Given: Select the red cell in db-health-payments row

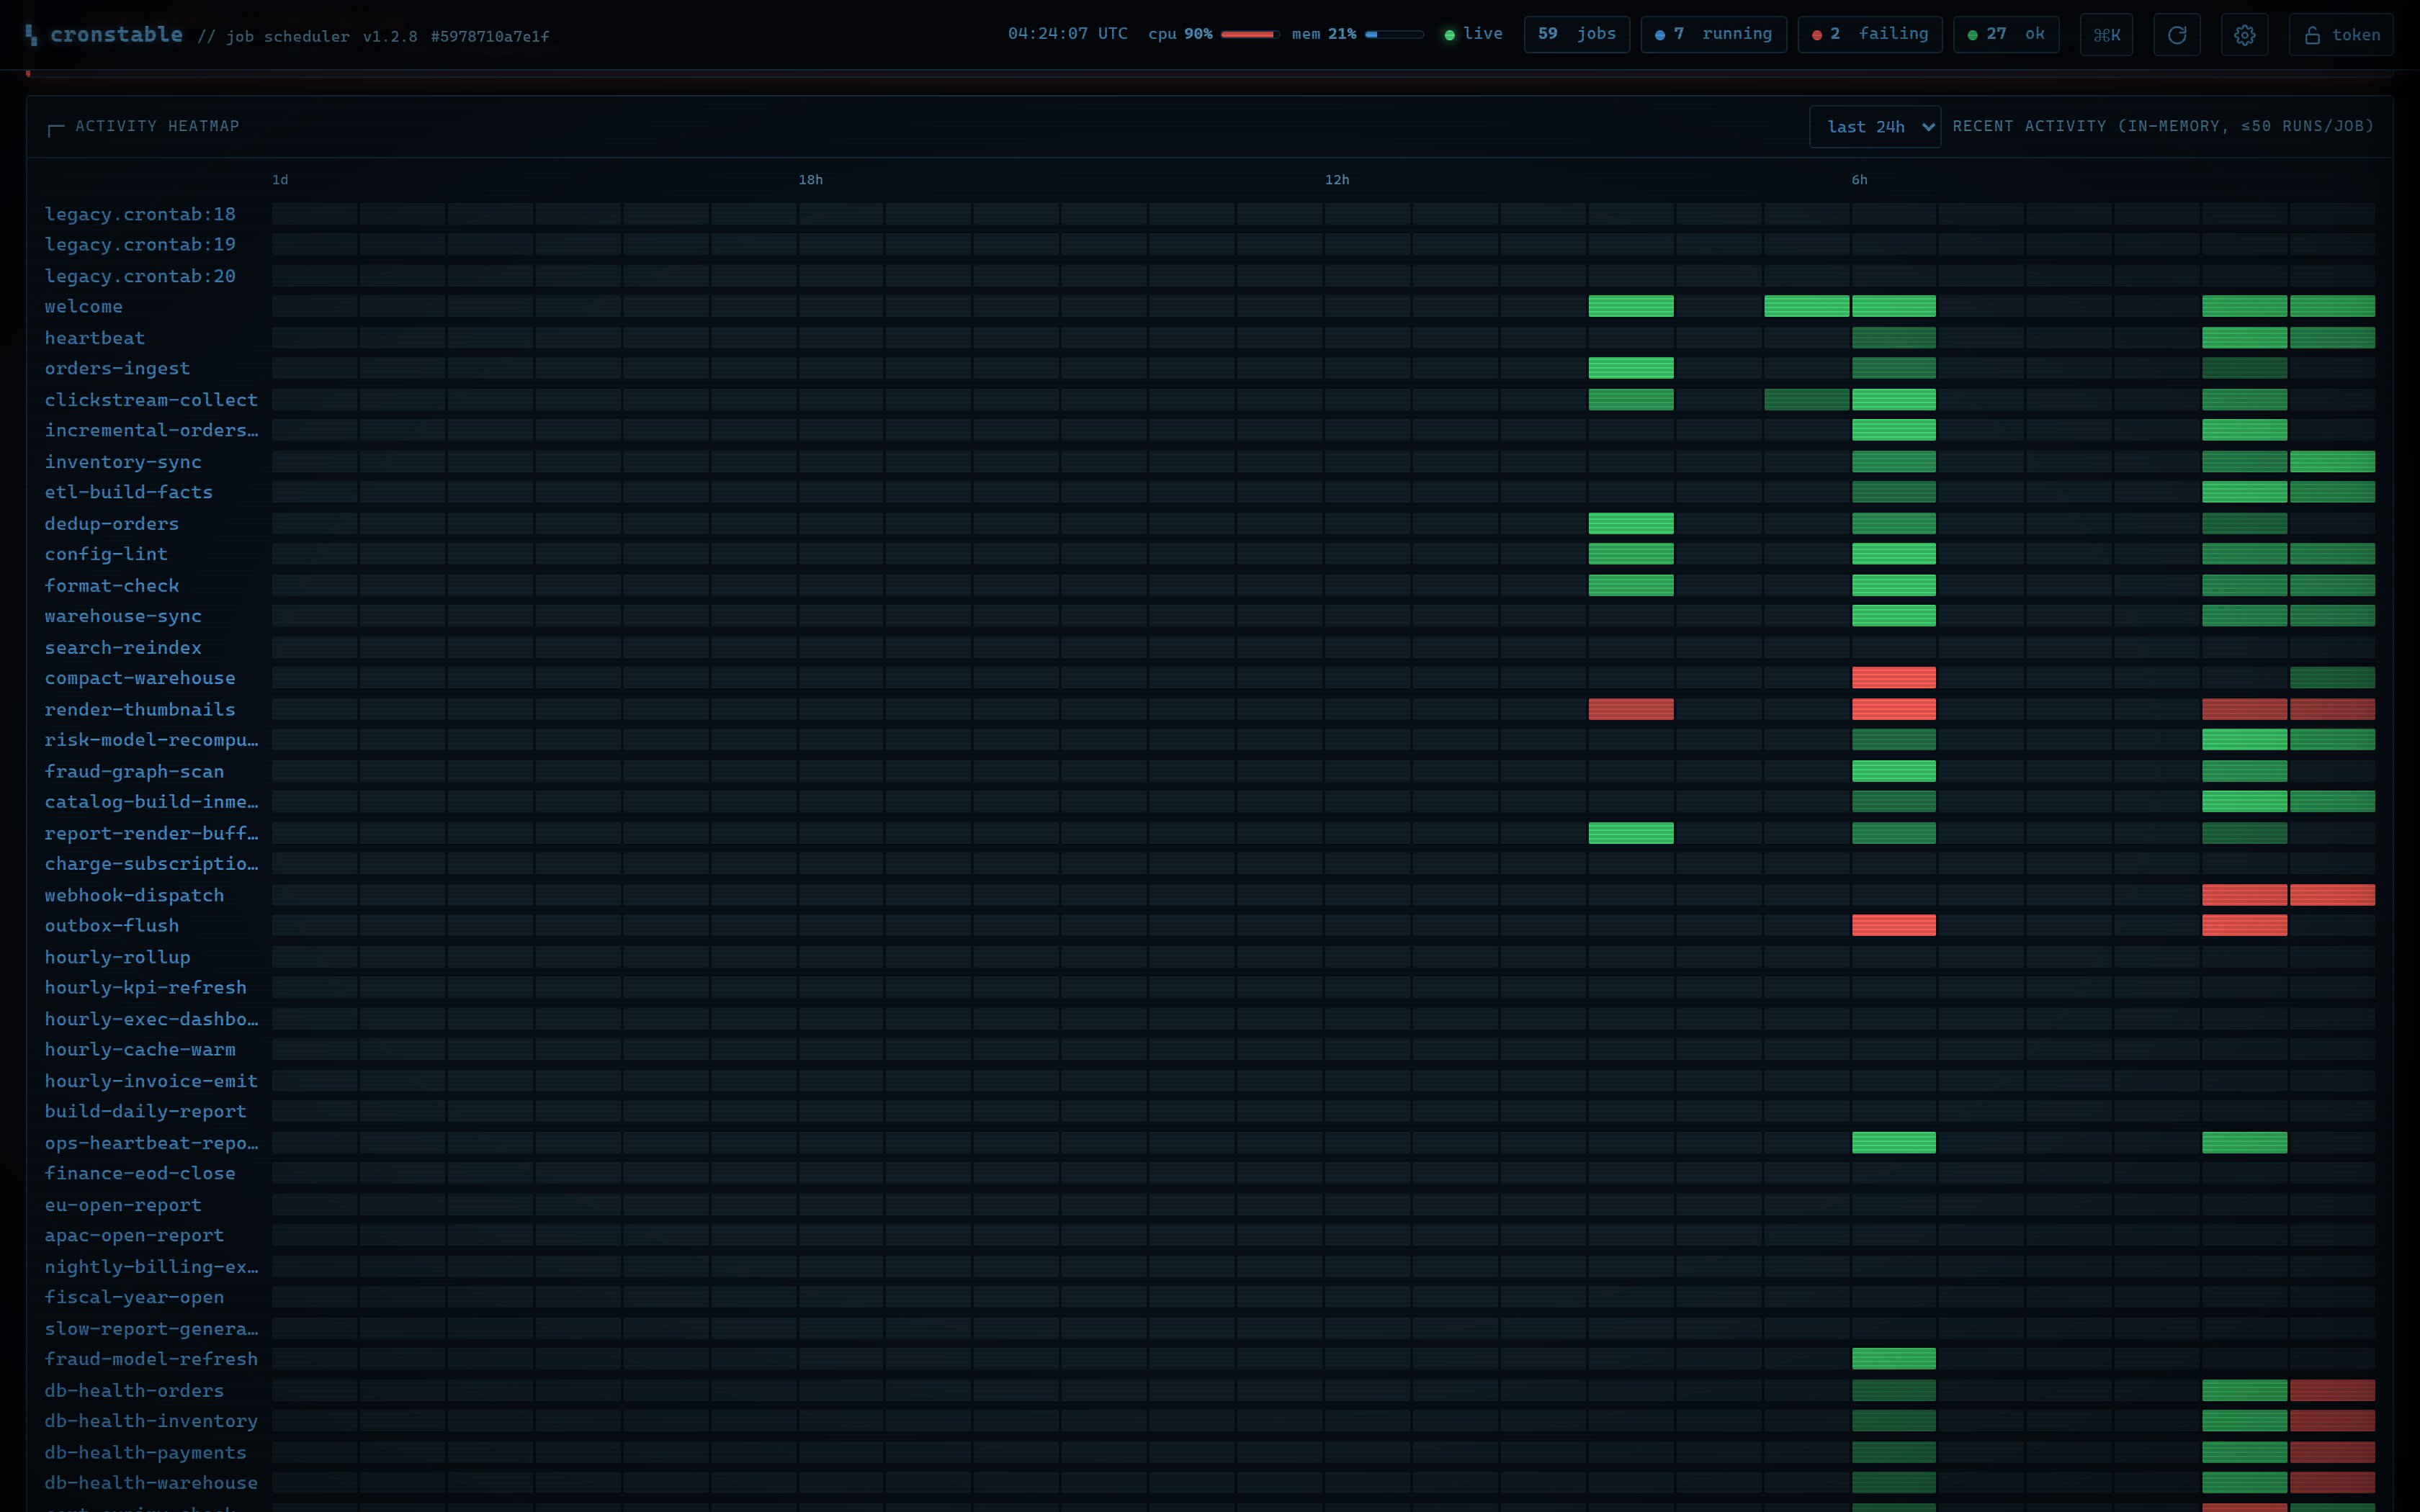Looking at the screenshot, I should (x=2332, y=1452).
